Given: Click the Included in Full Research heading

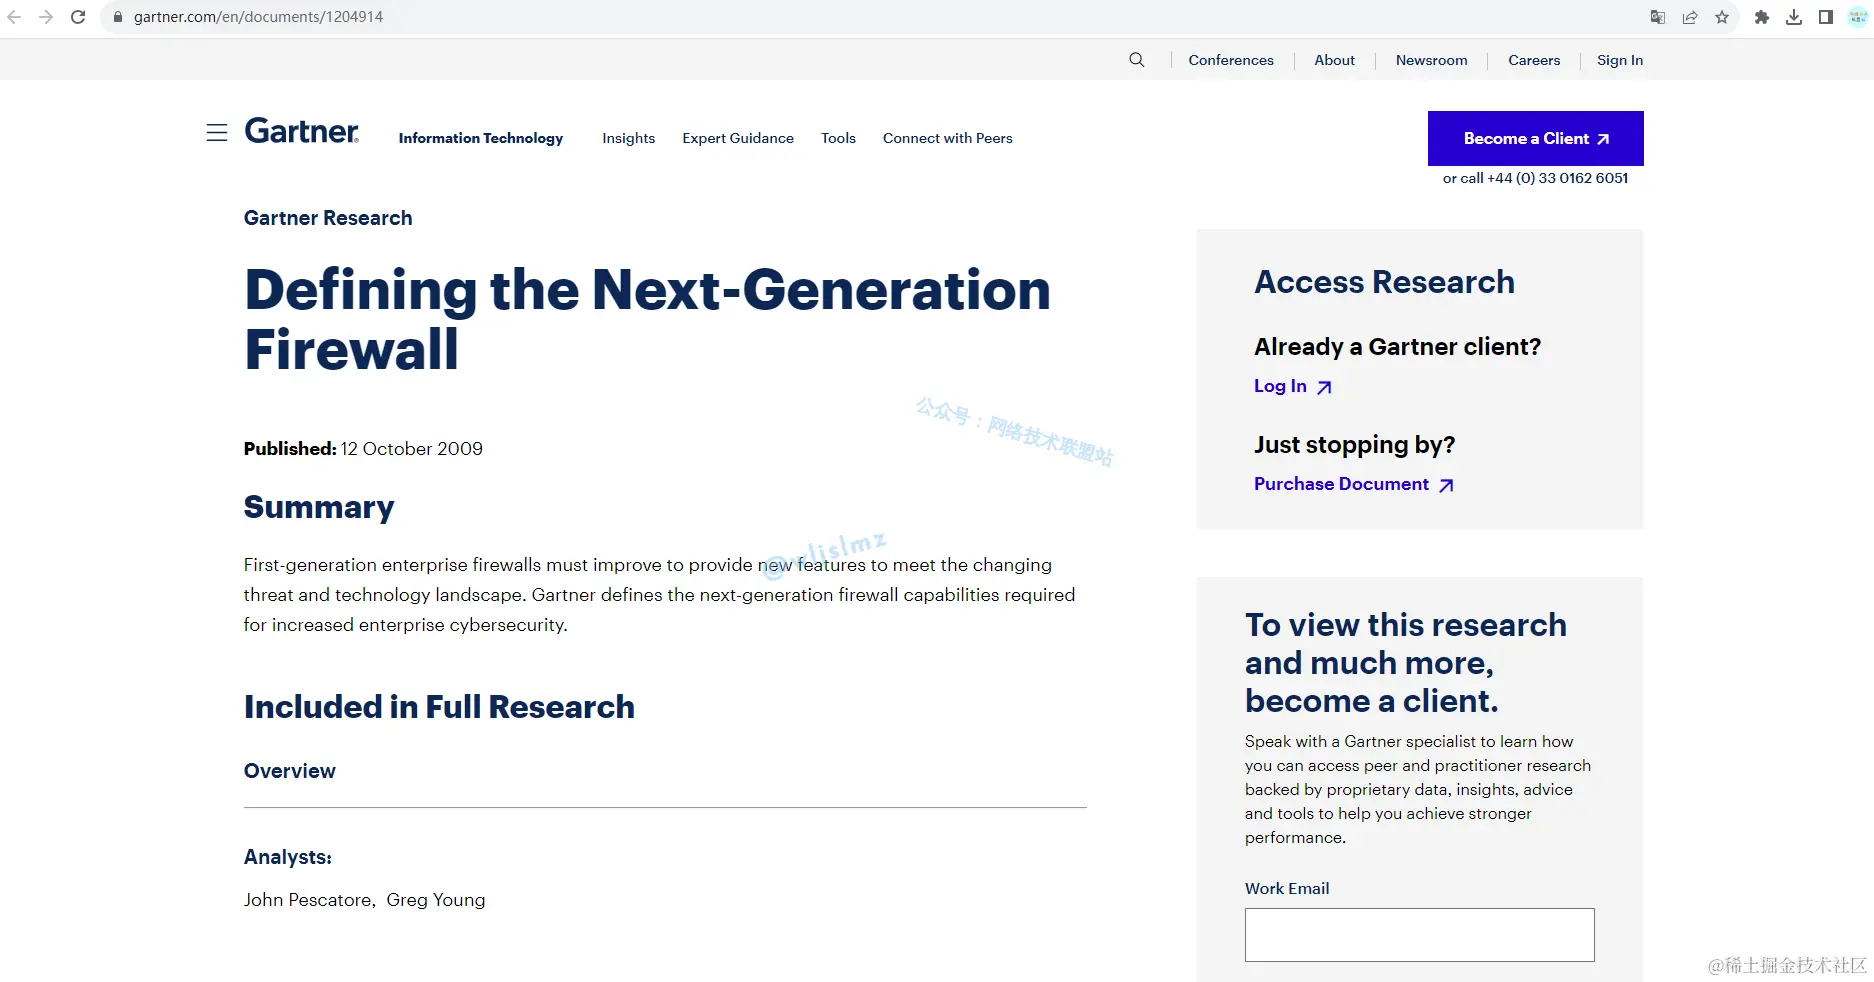Looking at the screenshot, I should point(439,707).
